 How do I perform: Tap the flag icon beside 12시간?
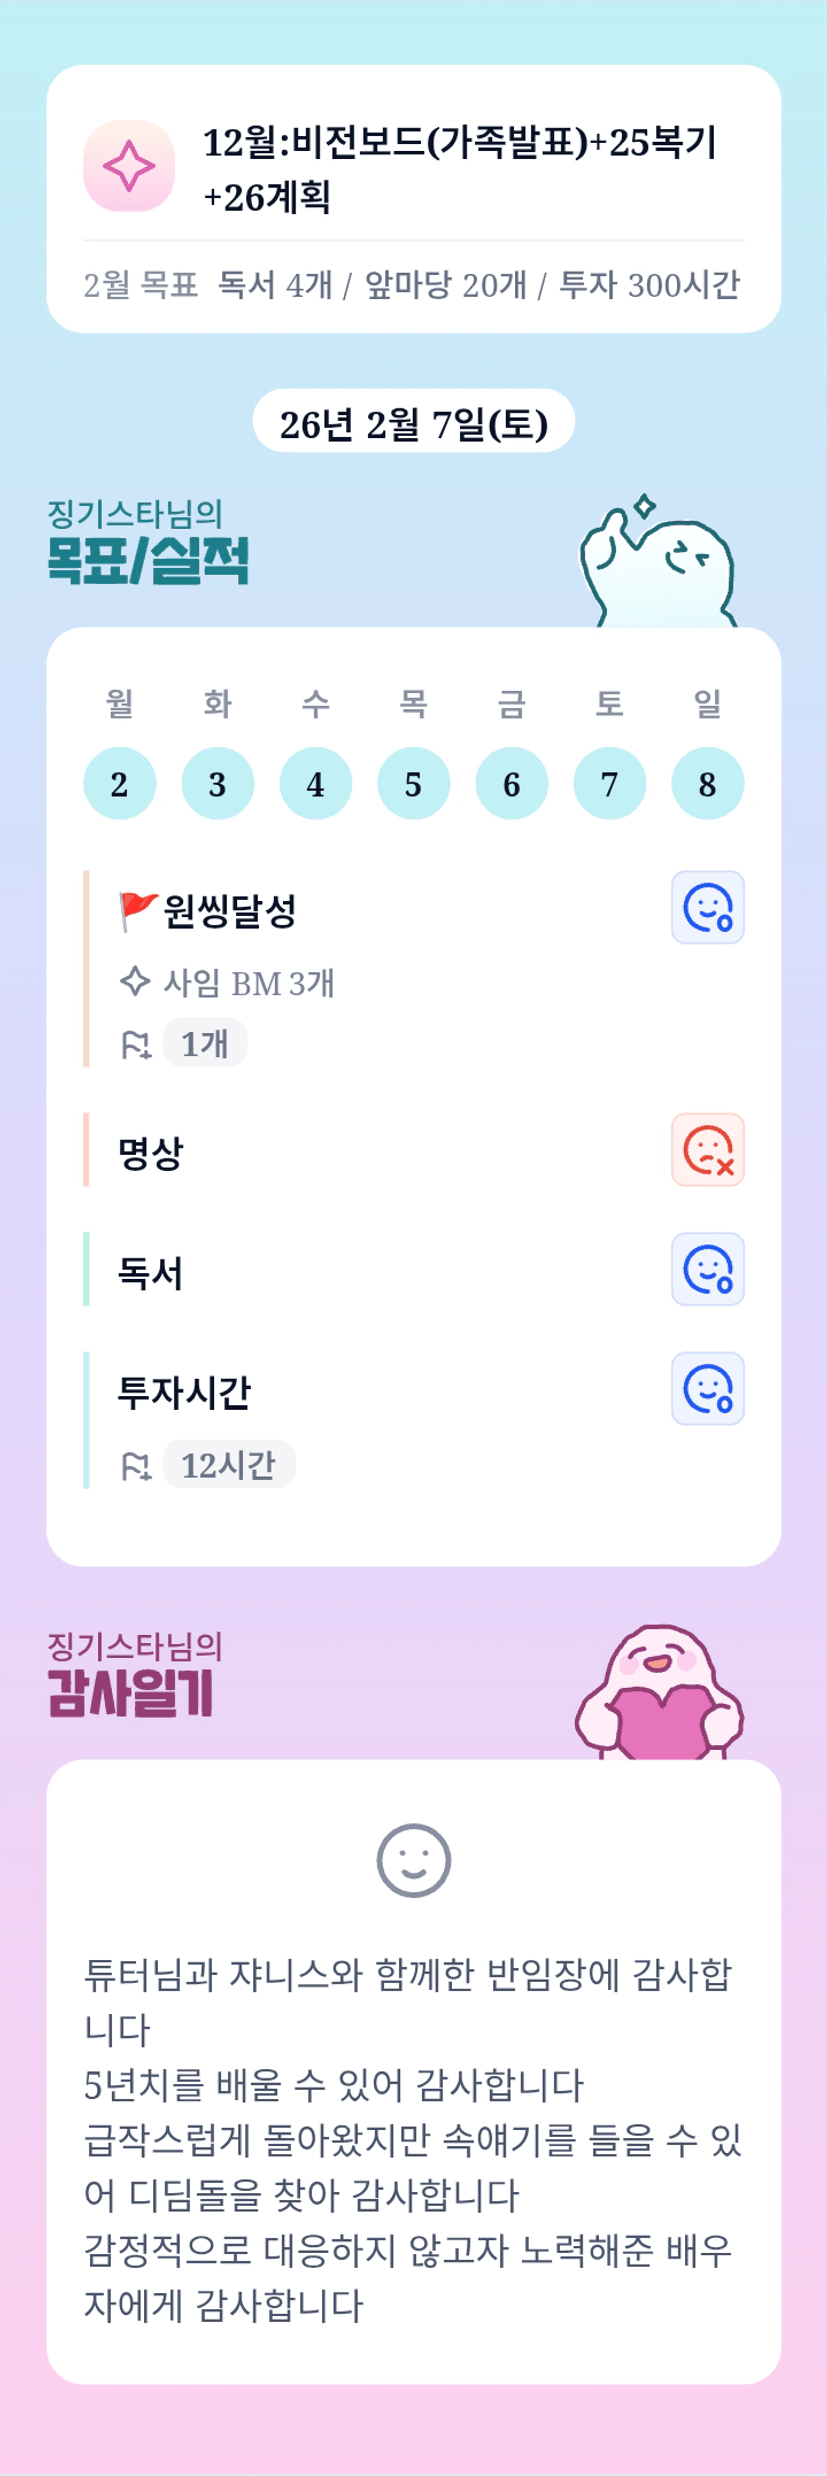click(x=135, y=1466)
